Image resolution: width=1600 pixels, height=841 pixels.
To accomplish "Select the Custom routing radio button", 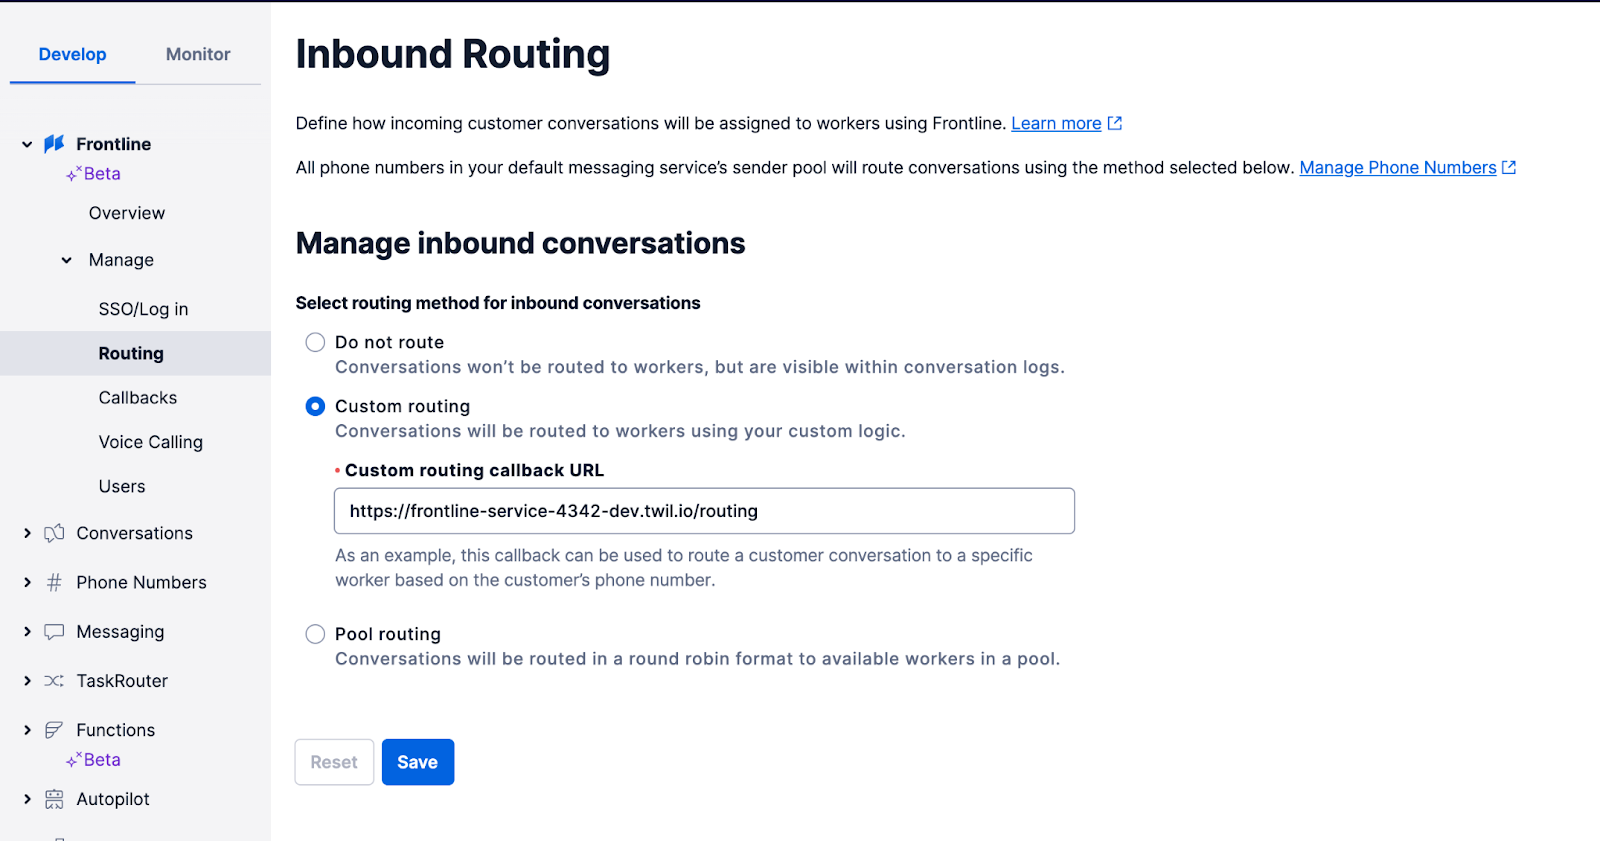I will coord(315,406).
